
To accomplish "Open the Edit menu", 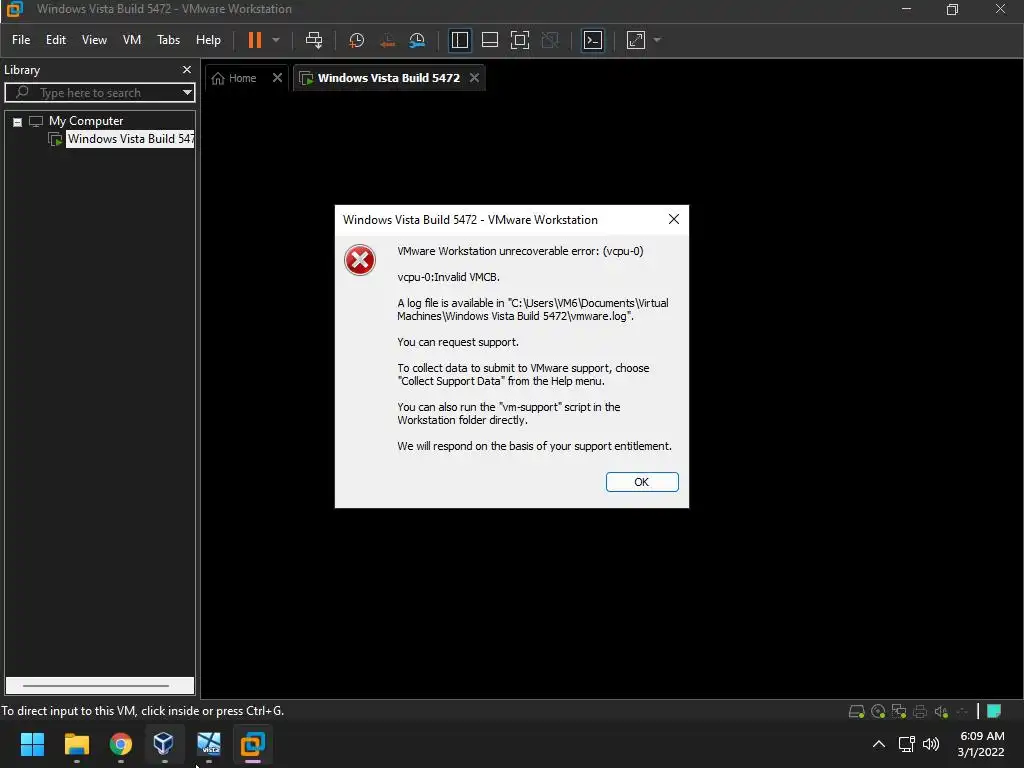I will (56, 40).
